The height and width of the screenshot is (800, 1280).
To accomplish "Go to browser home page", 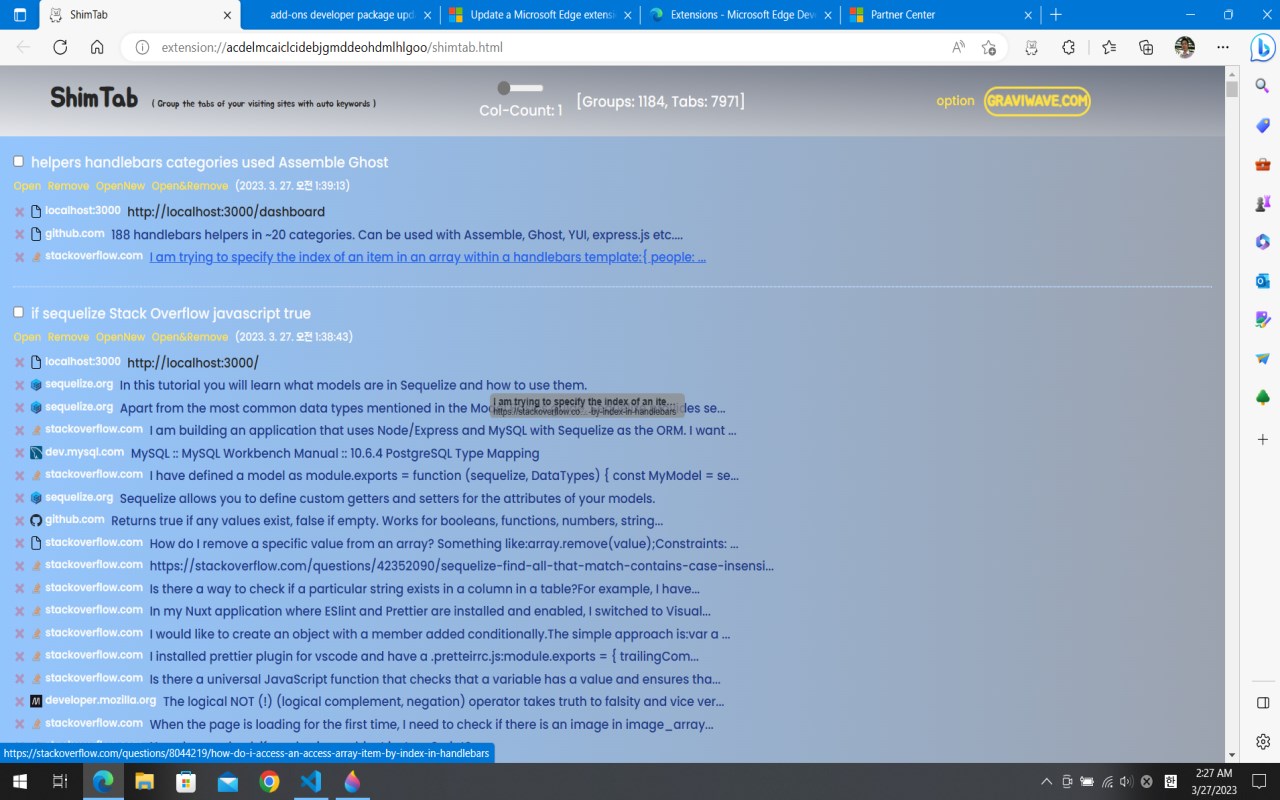I will (x=97, y=47).
